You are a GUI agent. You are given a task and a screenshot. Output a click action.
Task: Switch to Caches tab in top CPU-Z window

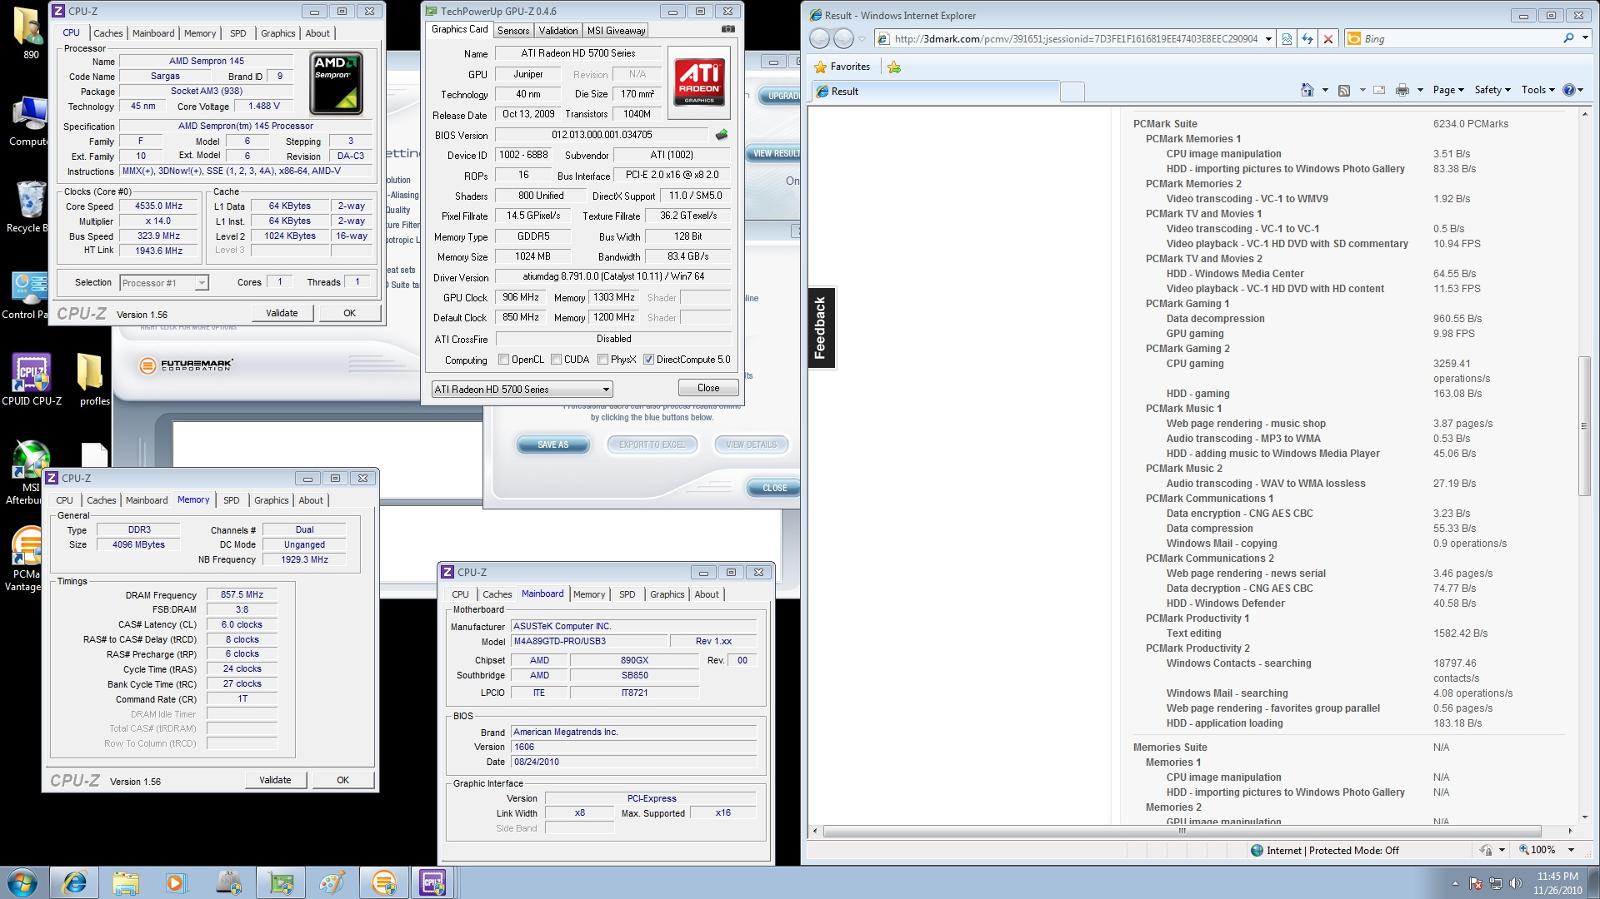coord(108,34)
